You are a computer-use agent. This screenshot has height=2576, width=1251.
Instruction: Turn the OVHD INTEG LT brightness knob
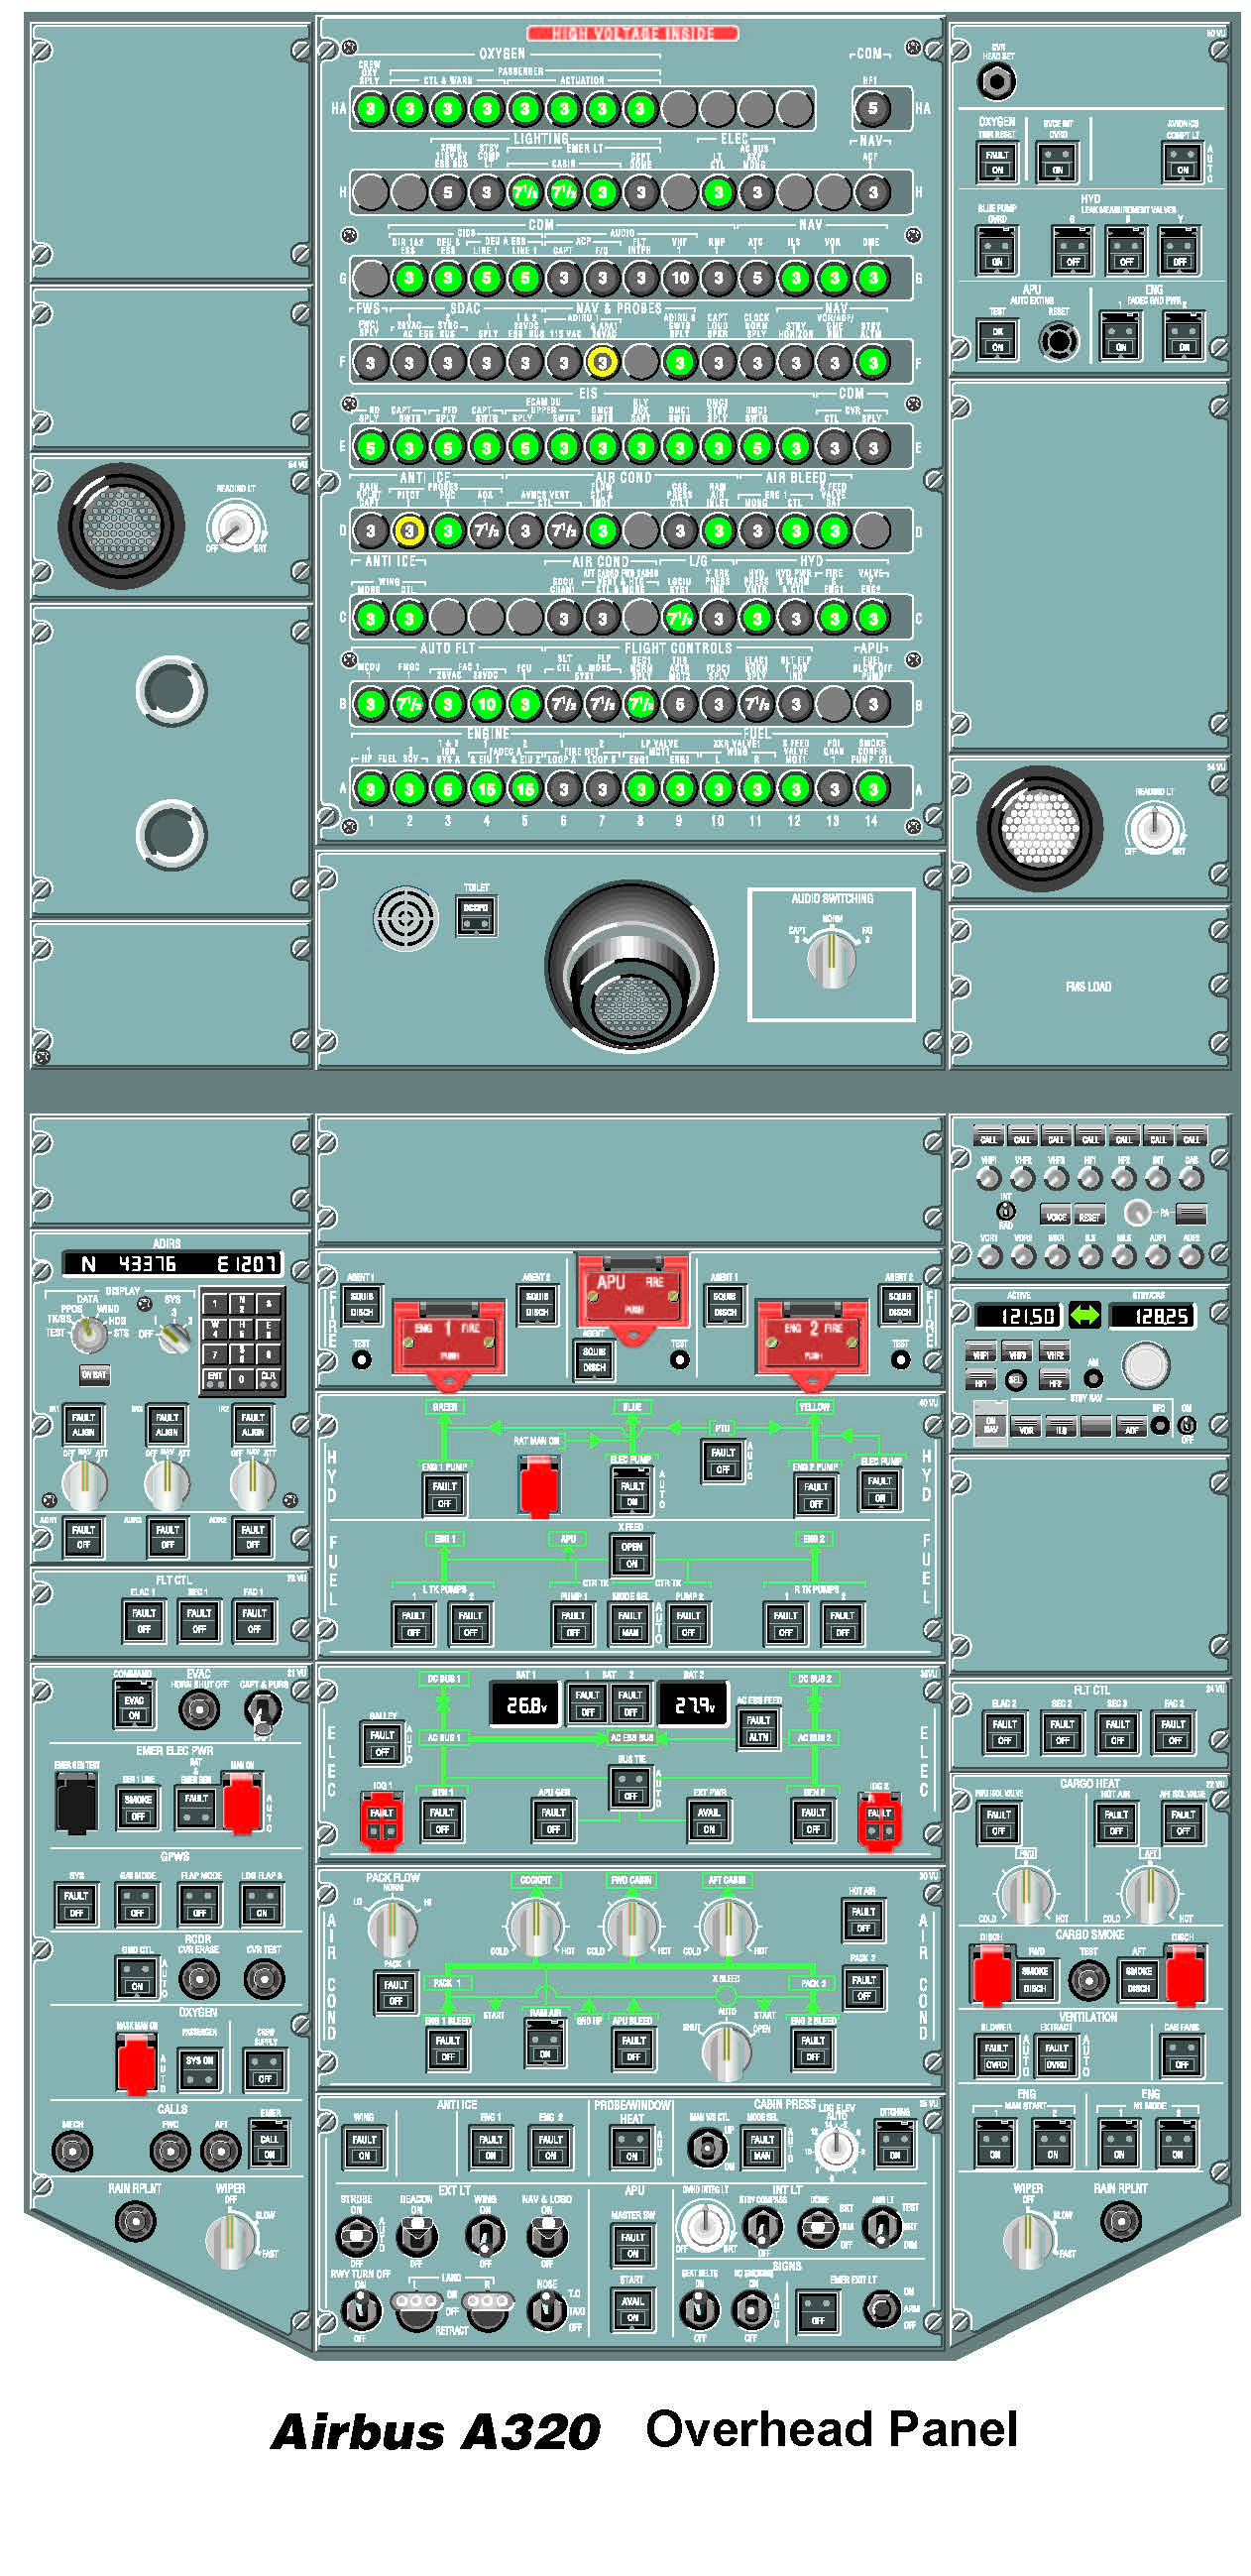(x=705, y=2228)
